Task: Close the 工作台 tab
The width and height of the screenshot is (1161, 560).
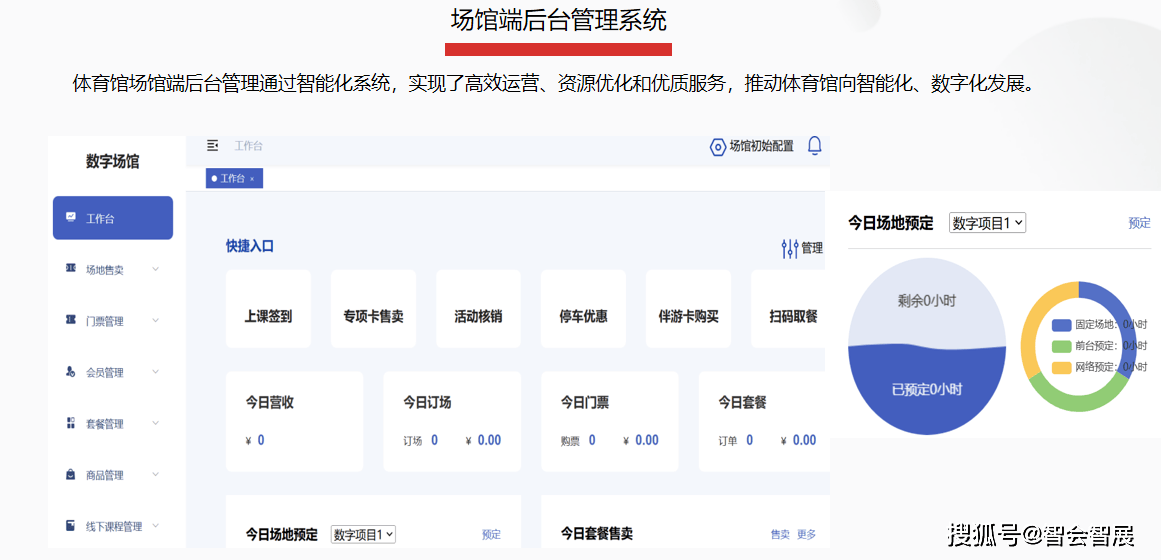Action: pos(252,179)
